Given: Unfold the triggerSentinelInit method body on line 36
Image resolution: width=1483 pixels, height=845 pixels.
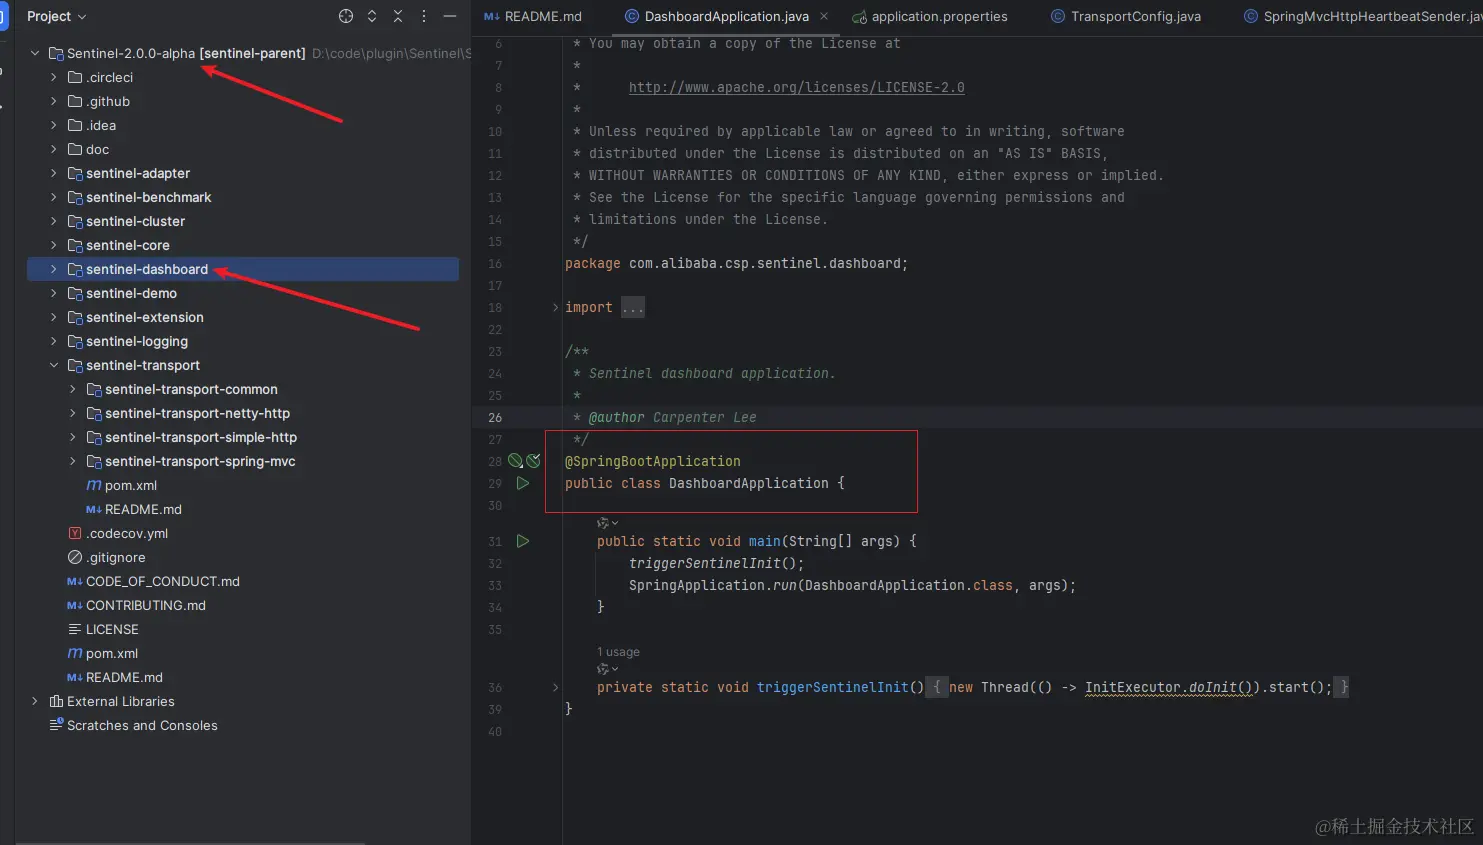Looking at the screenshot, I should [556, 687].
